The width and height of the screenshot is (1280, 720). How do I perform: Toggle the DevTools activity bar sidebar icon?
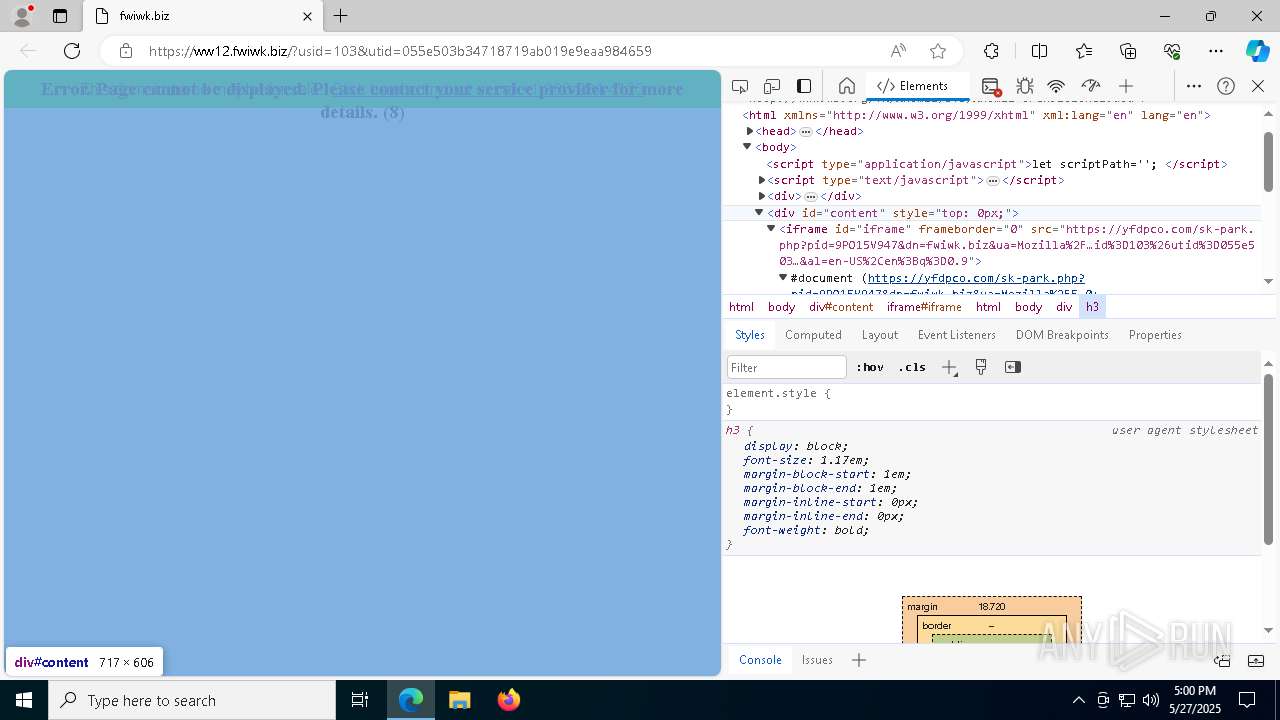pyautogui.click(x=804, y=86)
